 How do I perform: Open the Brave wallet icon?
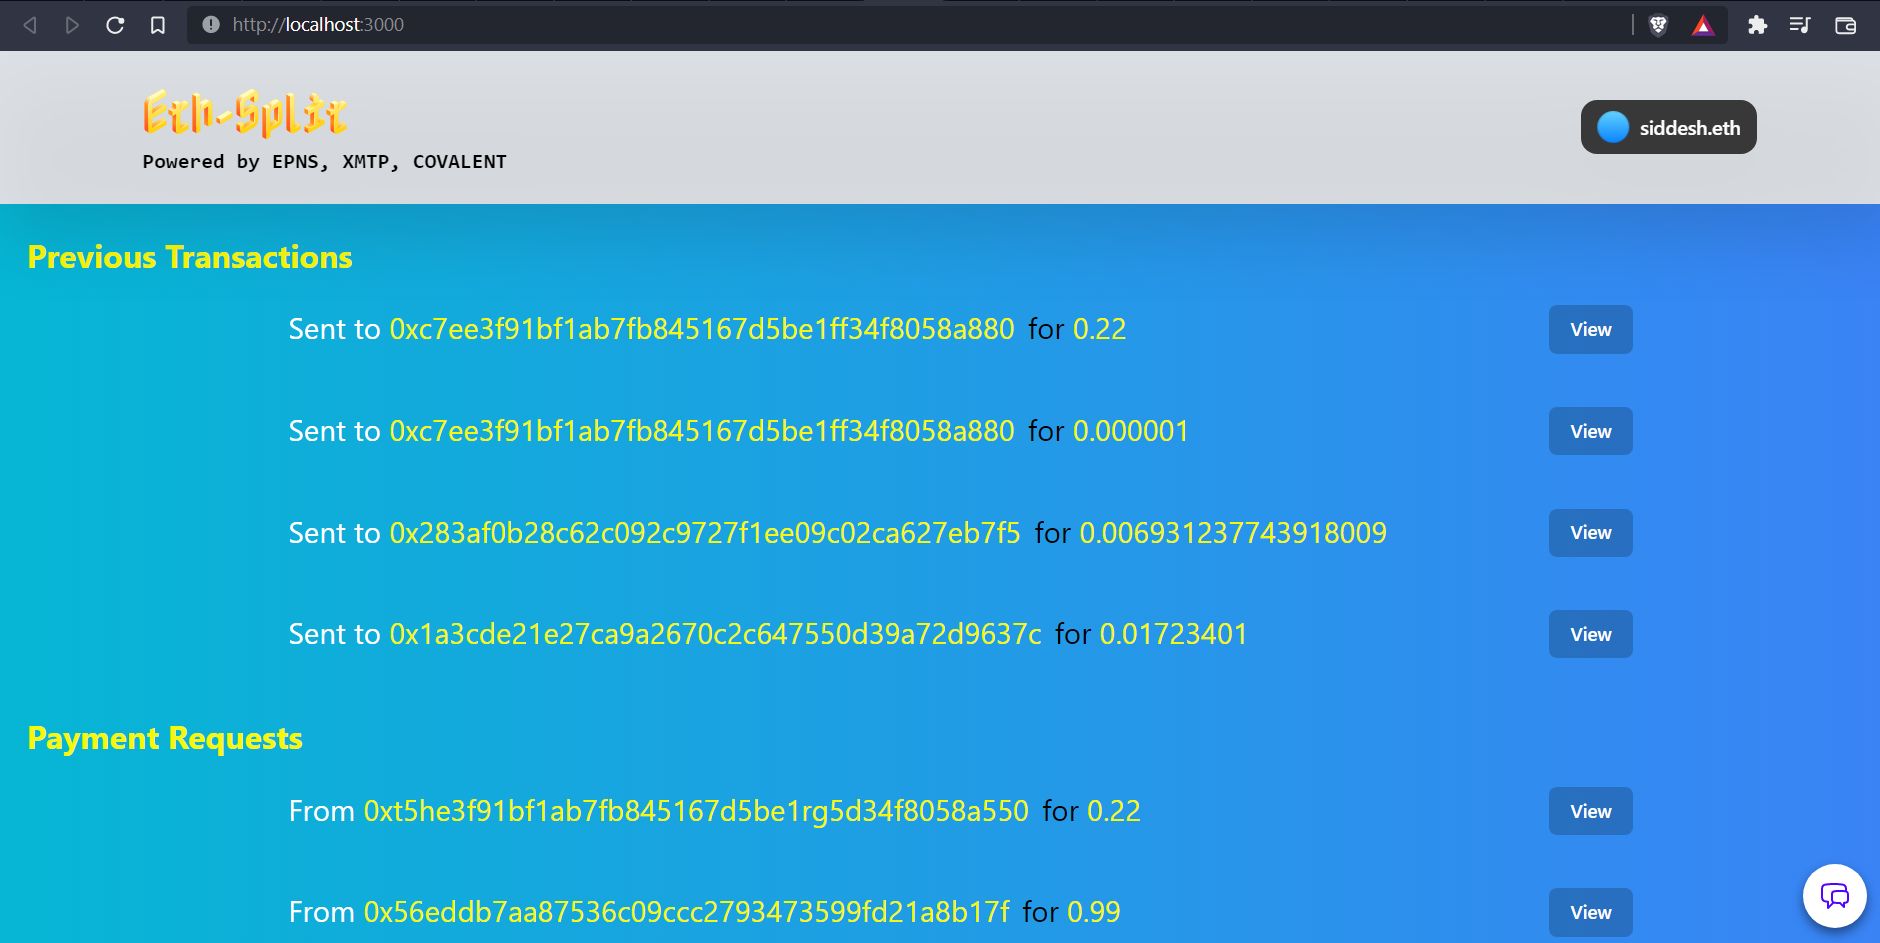tap(1845, 25)
